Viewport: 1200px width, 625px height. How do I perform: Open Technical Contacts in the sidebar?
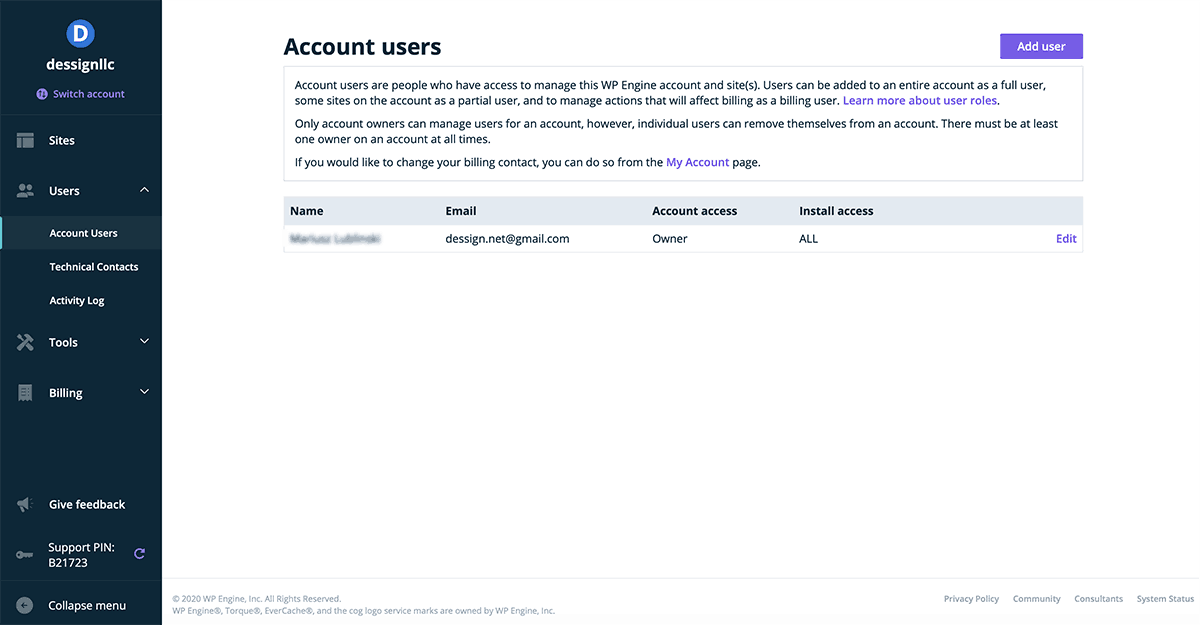(94, 267)
